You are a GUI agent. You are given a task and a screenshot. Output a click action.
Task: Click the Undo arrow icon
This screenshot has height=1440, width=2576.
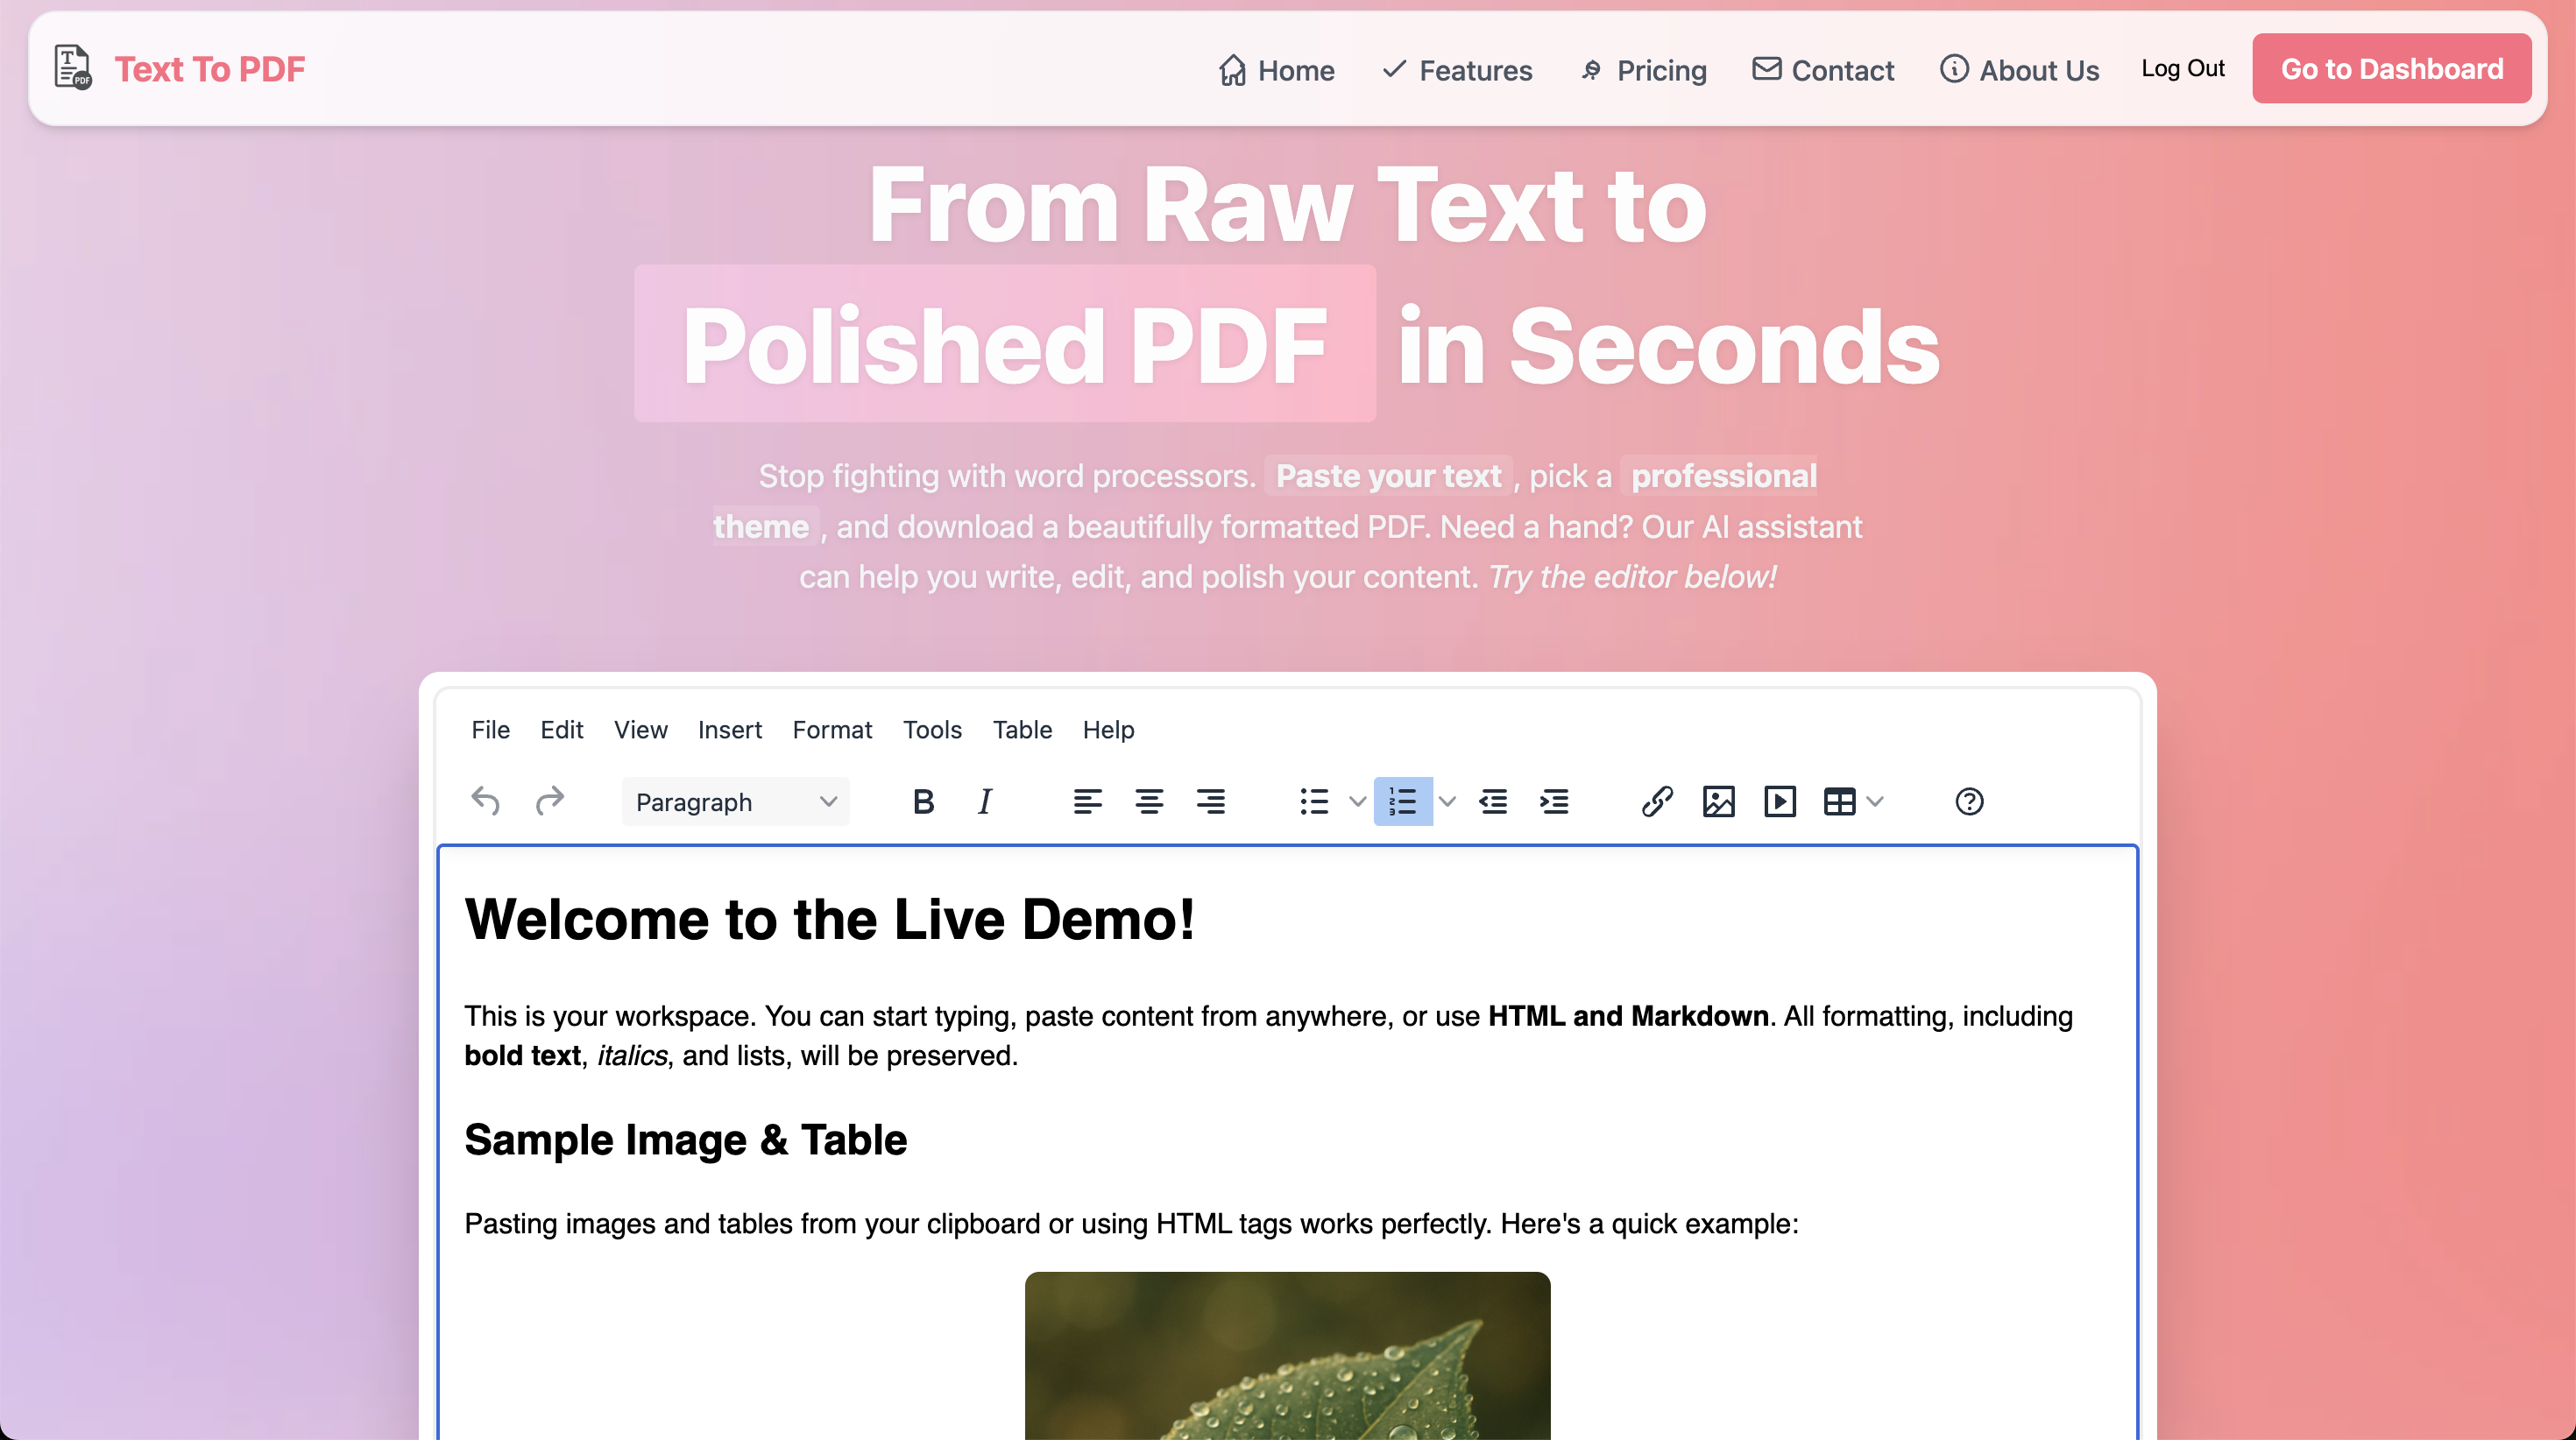coord(486,801)
